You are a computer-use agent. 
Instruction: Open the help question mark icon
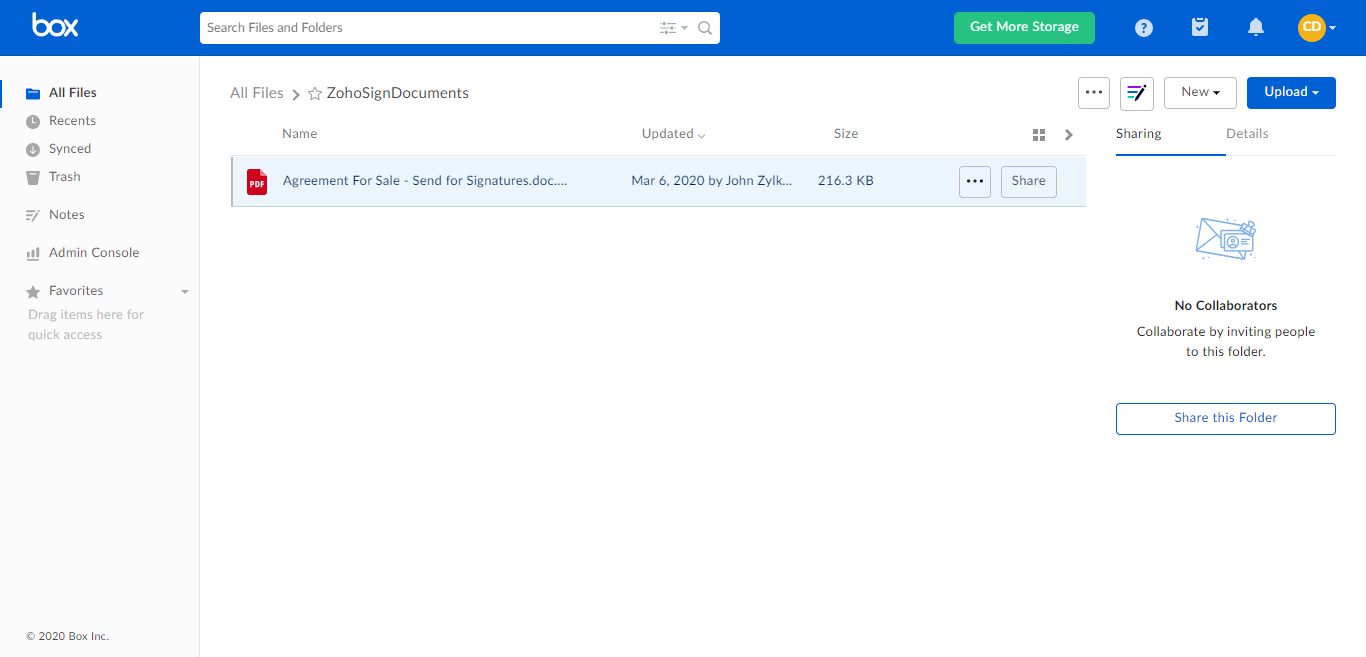1144,28
